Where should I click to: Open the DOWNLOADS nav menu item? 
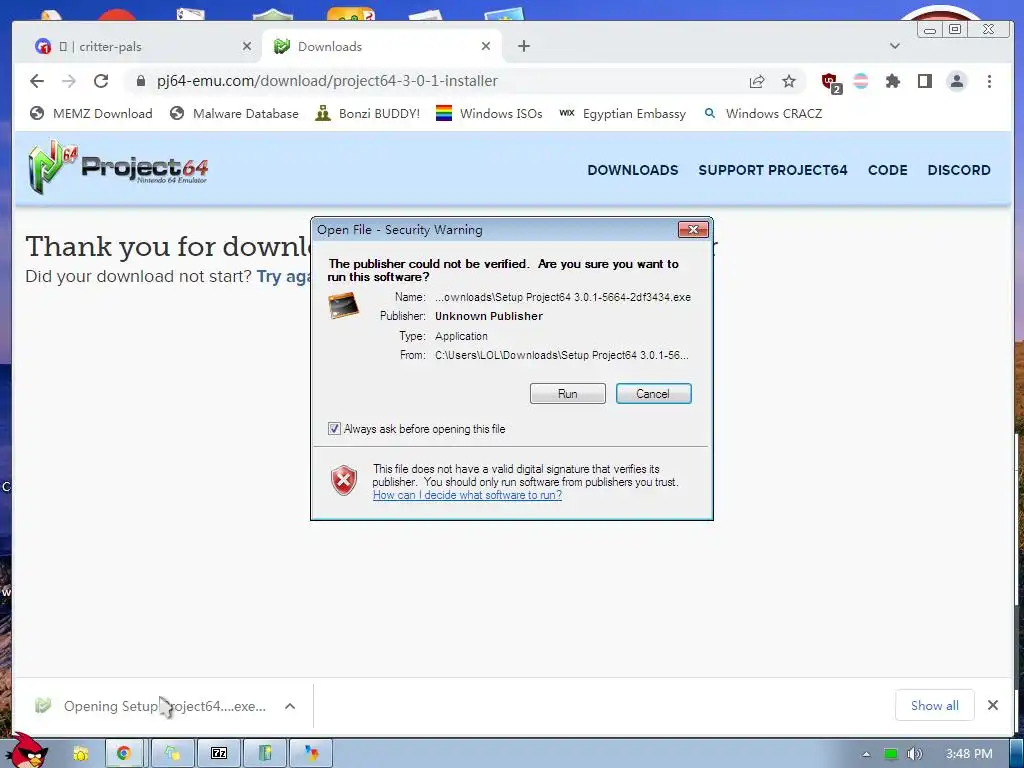(x=633, y=170)
